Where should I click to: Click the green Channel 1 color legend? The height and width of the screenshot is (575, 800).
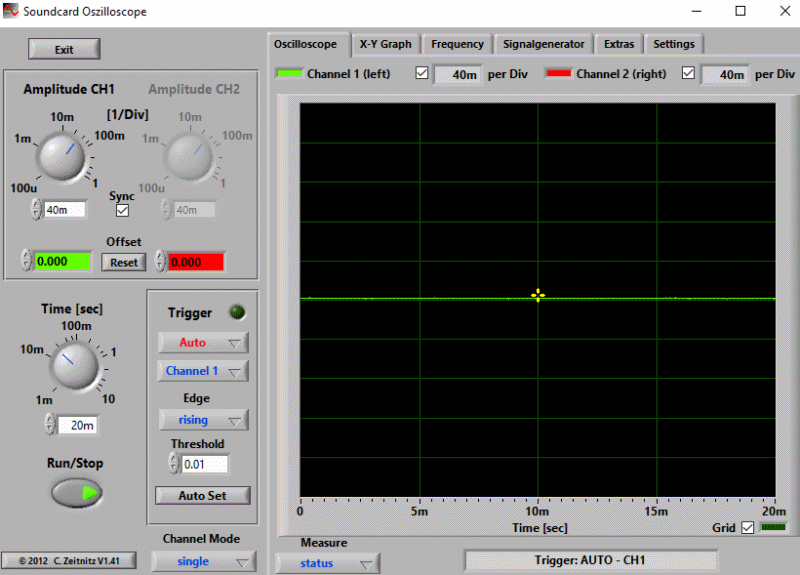tap(289, 73)
